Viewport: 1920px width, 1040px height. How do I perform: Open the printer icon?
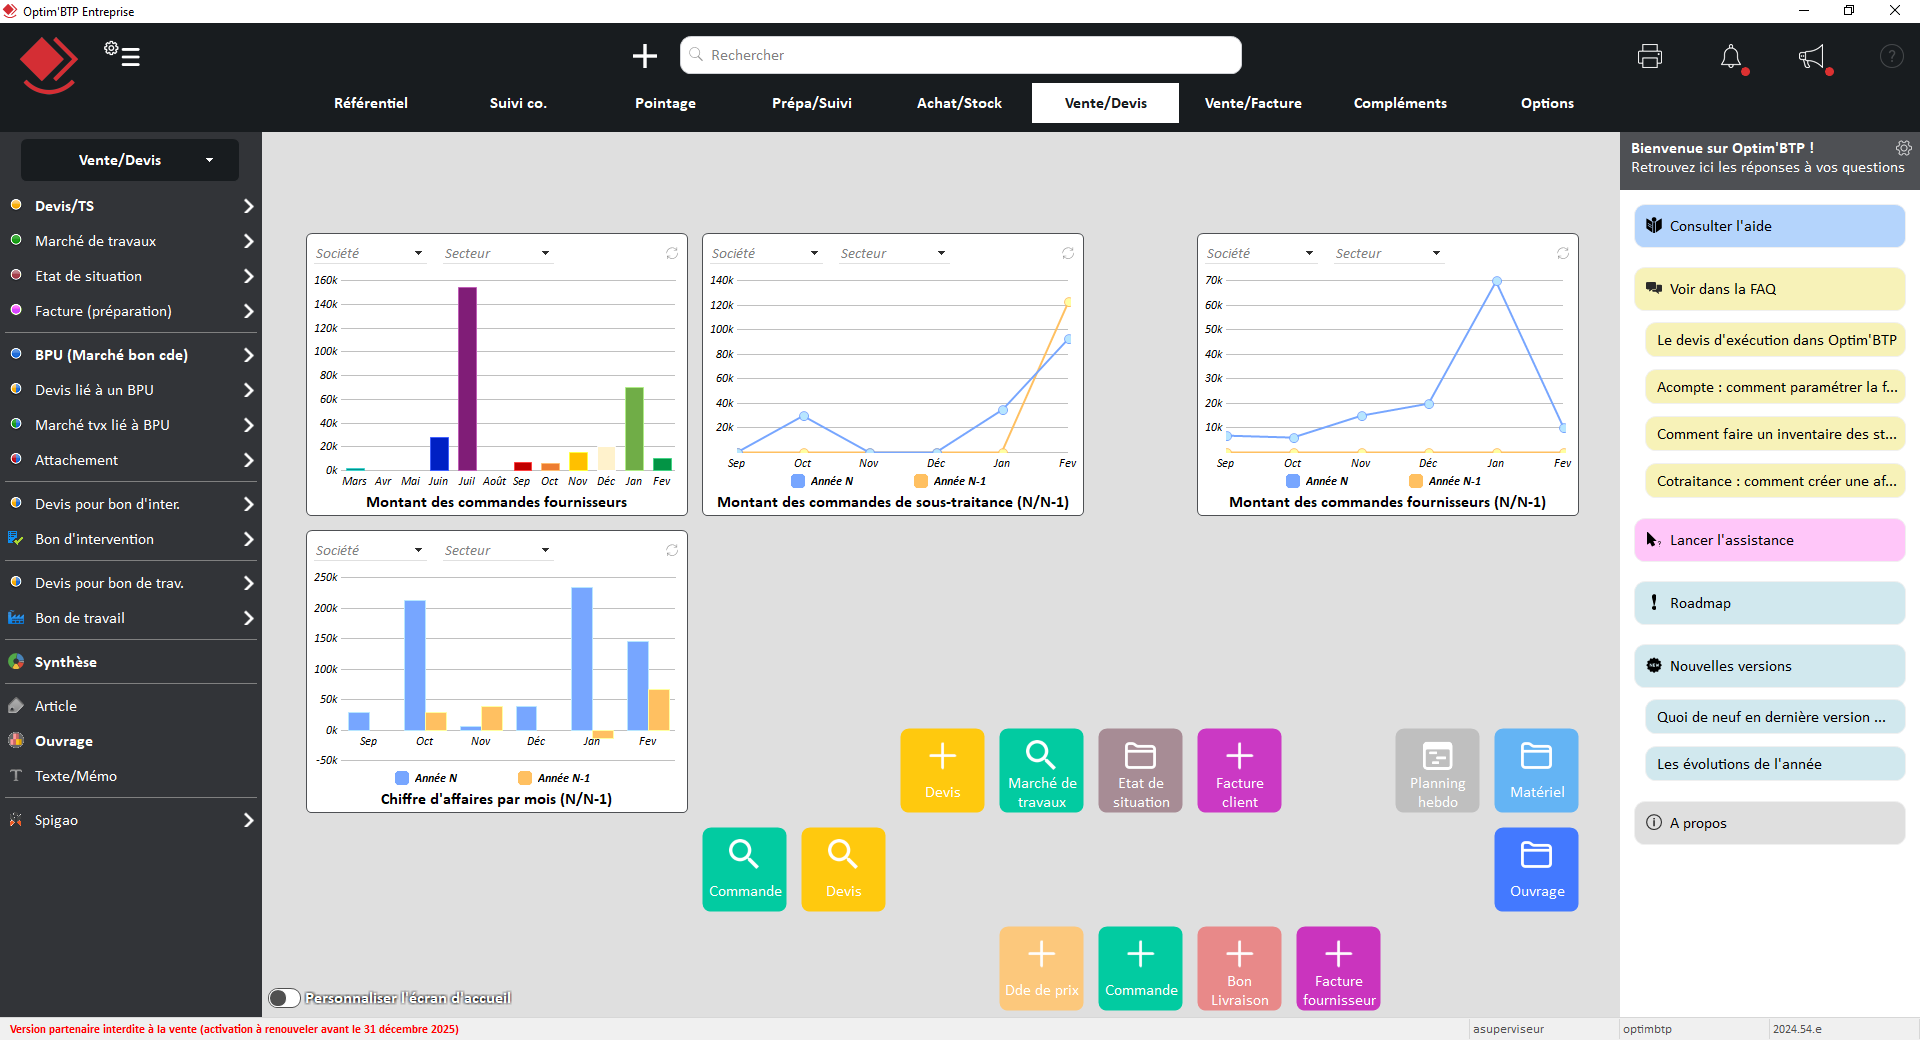point(1650,56)
